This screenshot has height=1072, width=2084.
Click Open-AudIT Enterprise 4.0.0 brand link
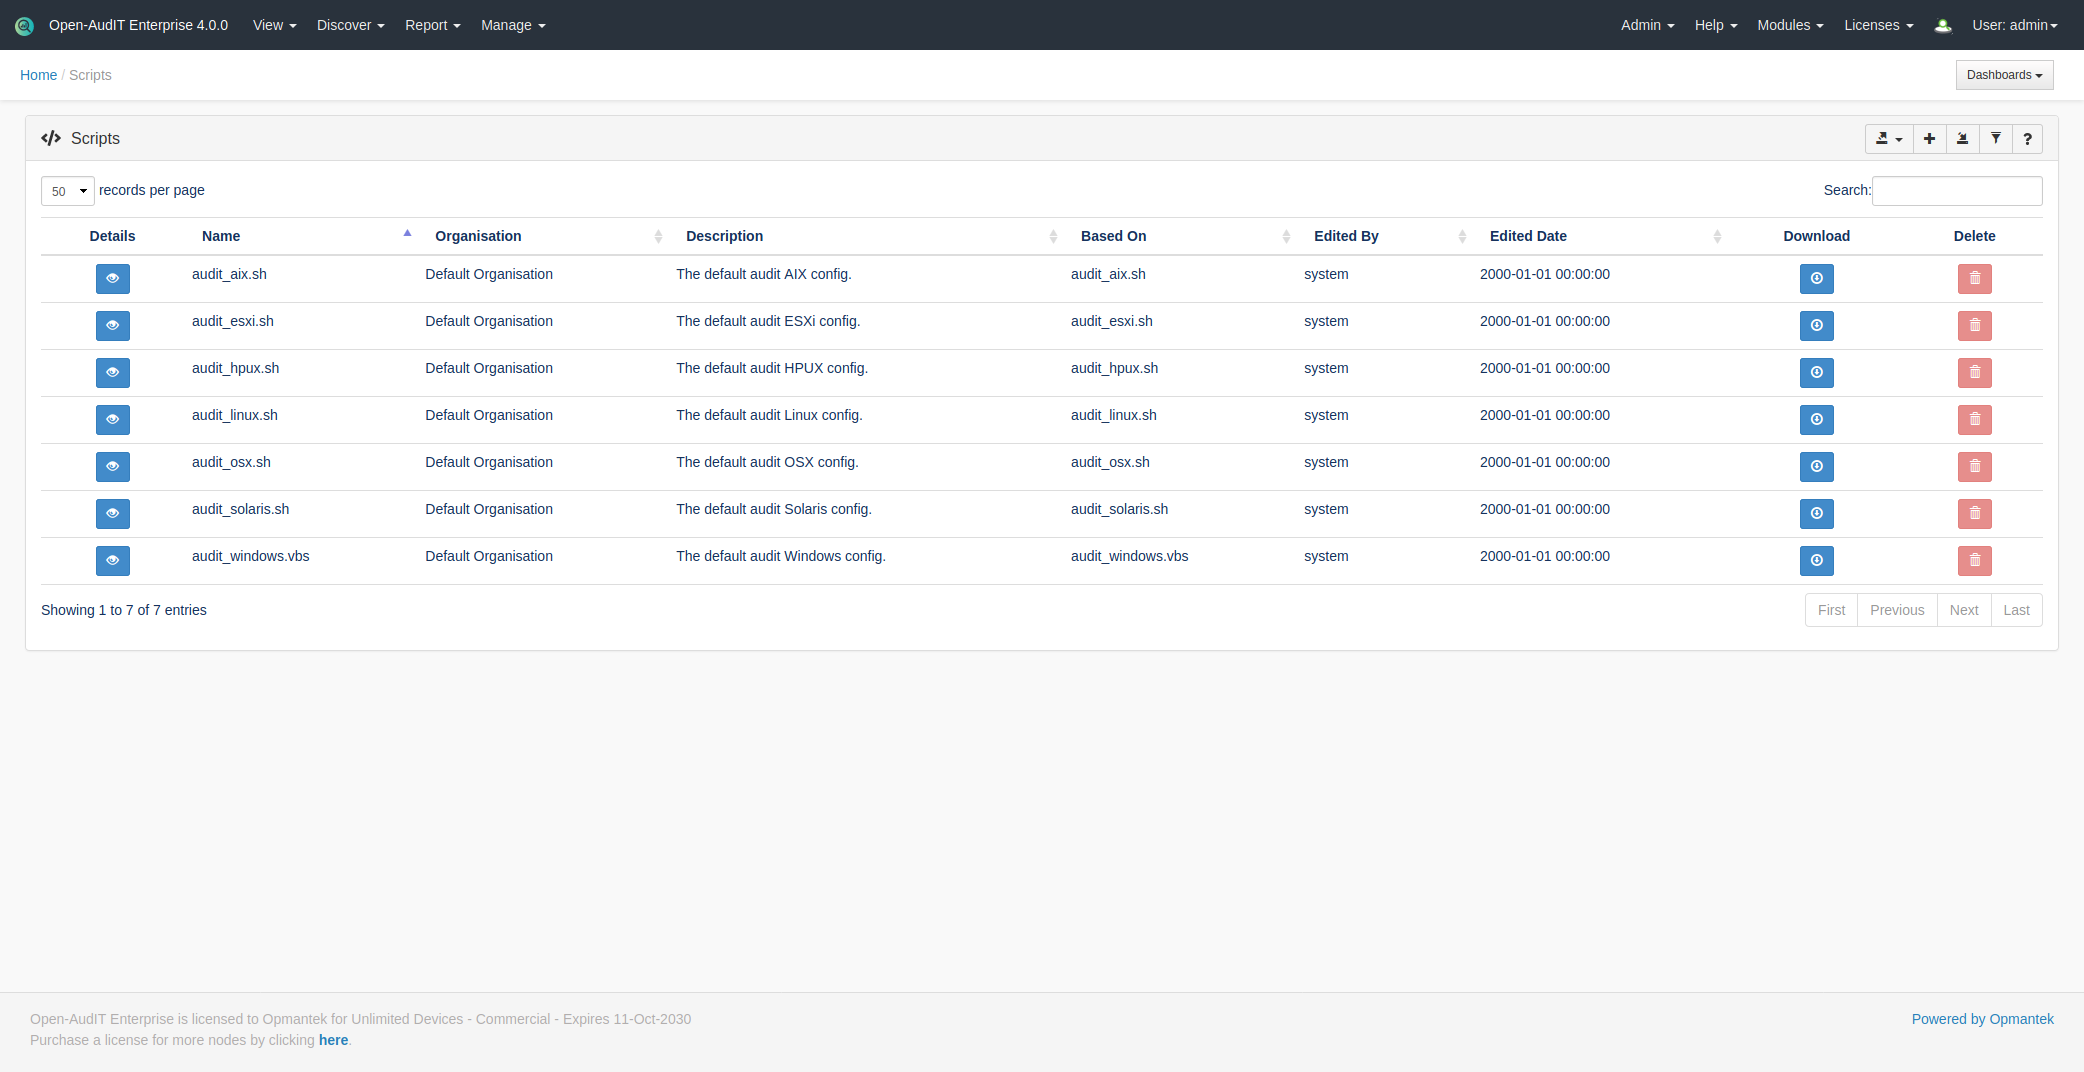point(138,25)
